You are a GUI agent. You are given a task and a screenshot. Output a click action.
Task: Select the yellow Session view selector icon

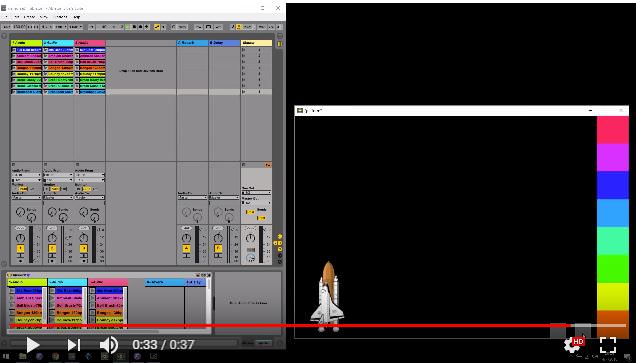pyautogui.click(x=279, y=43)
